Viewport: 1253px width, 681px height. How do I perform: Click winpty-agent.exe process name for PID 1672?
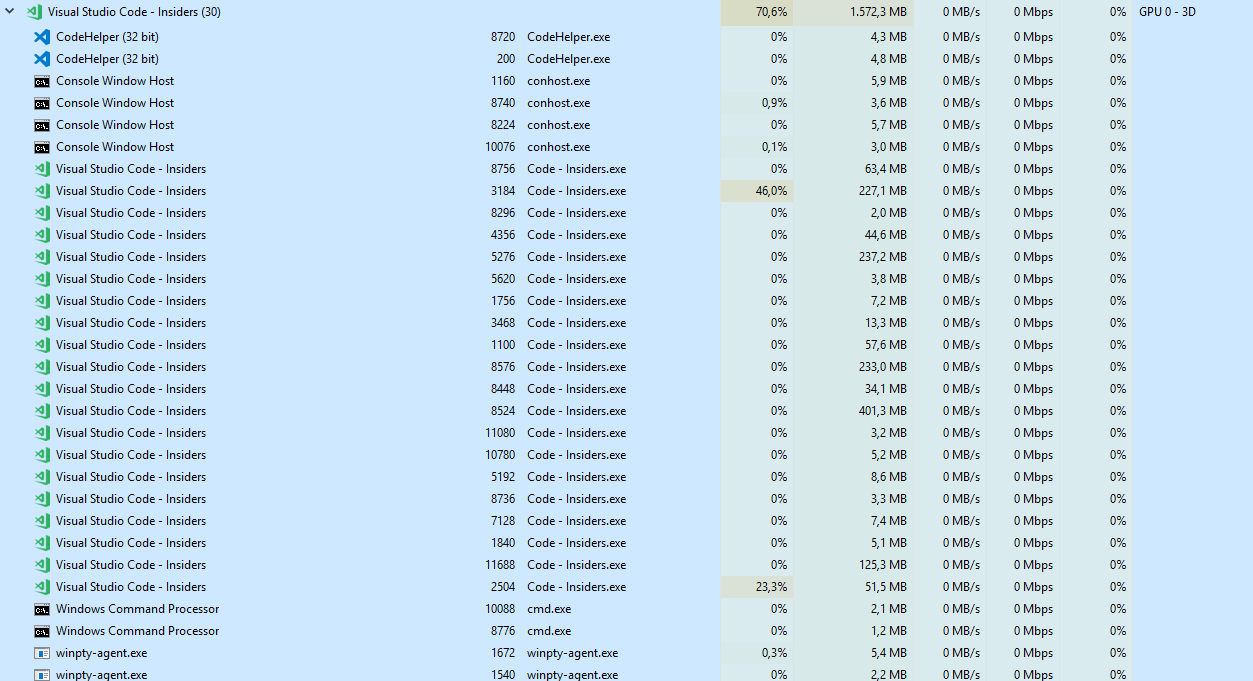pos(572,653)
